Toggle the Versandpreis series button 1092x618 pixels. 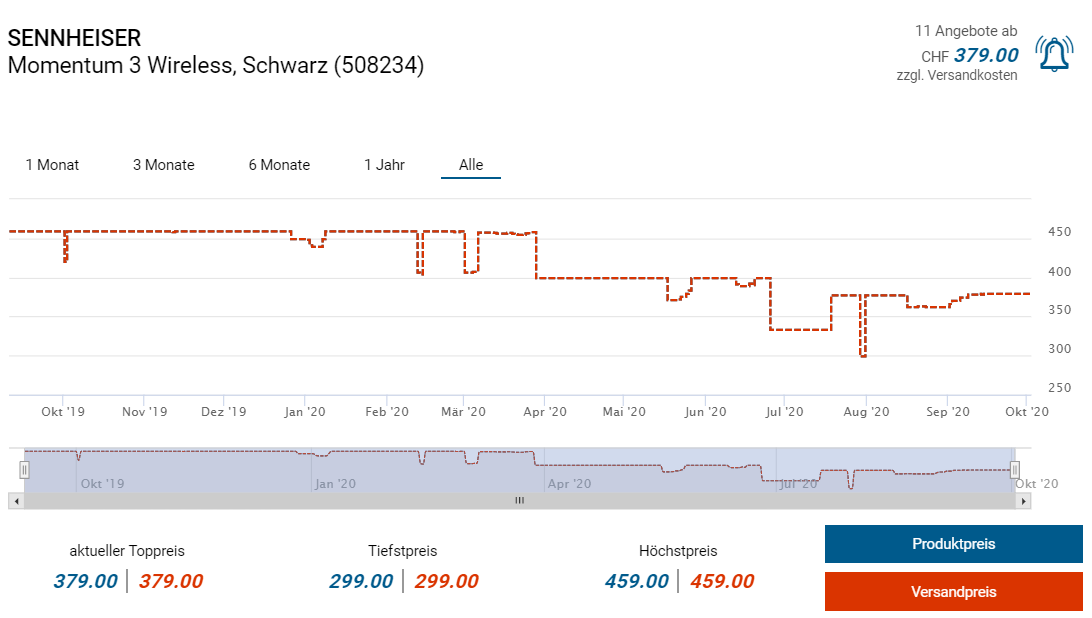[x=953, y=591]
